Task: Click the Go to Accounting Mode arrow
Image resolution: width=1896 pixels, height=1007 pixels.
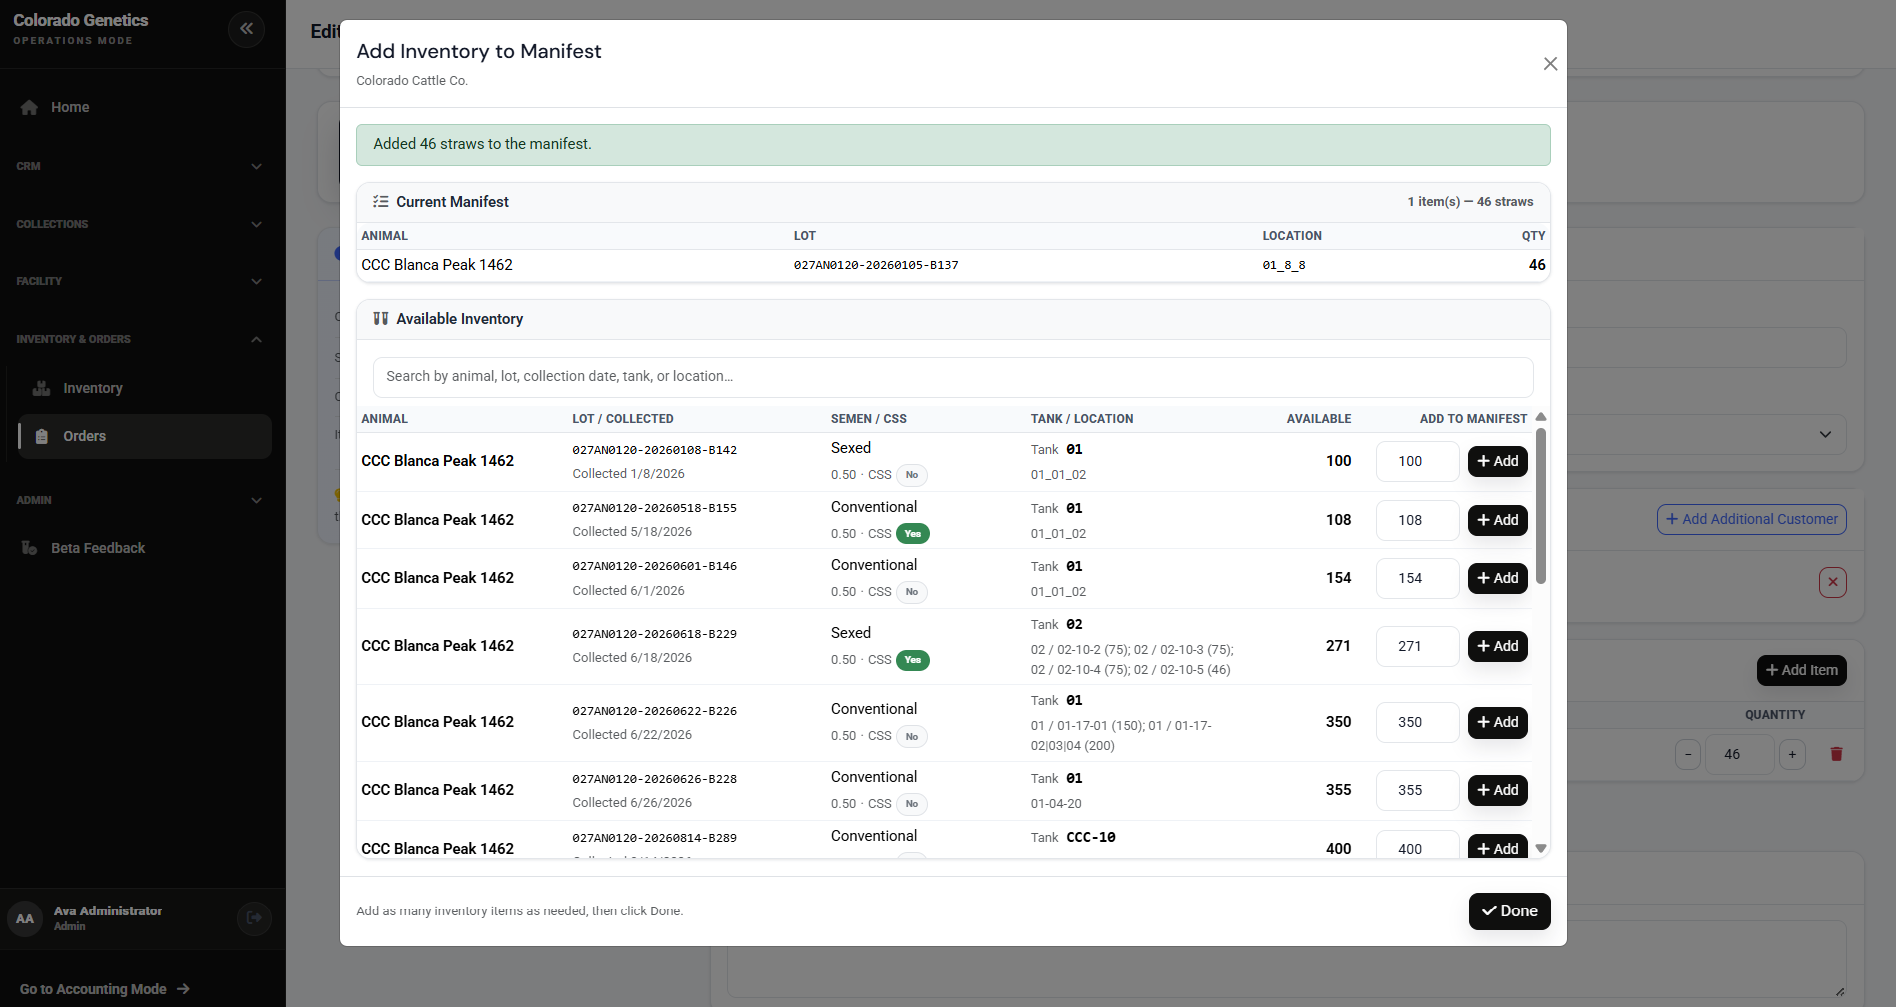Action: pos(183,989)
